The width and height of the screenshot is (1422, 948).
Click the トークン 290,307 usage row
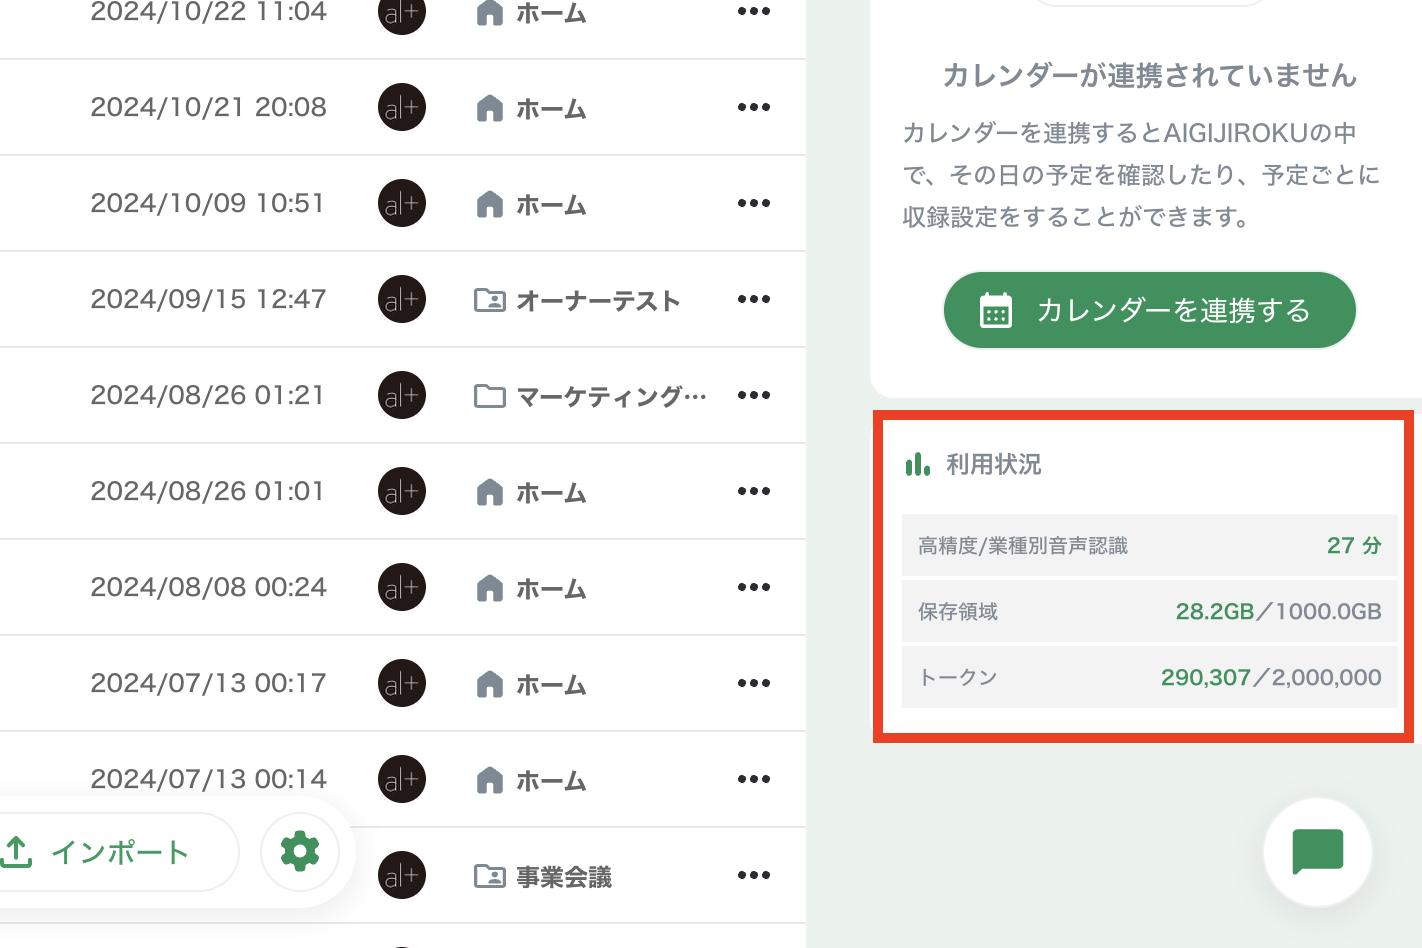1150,677
